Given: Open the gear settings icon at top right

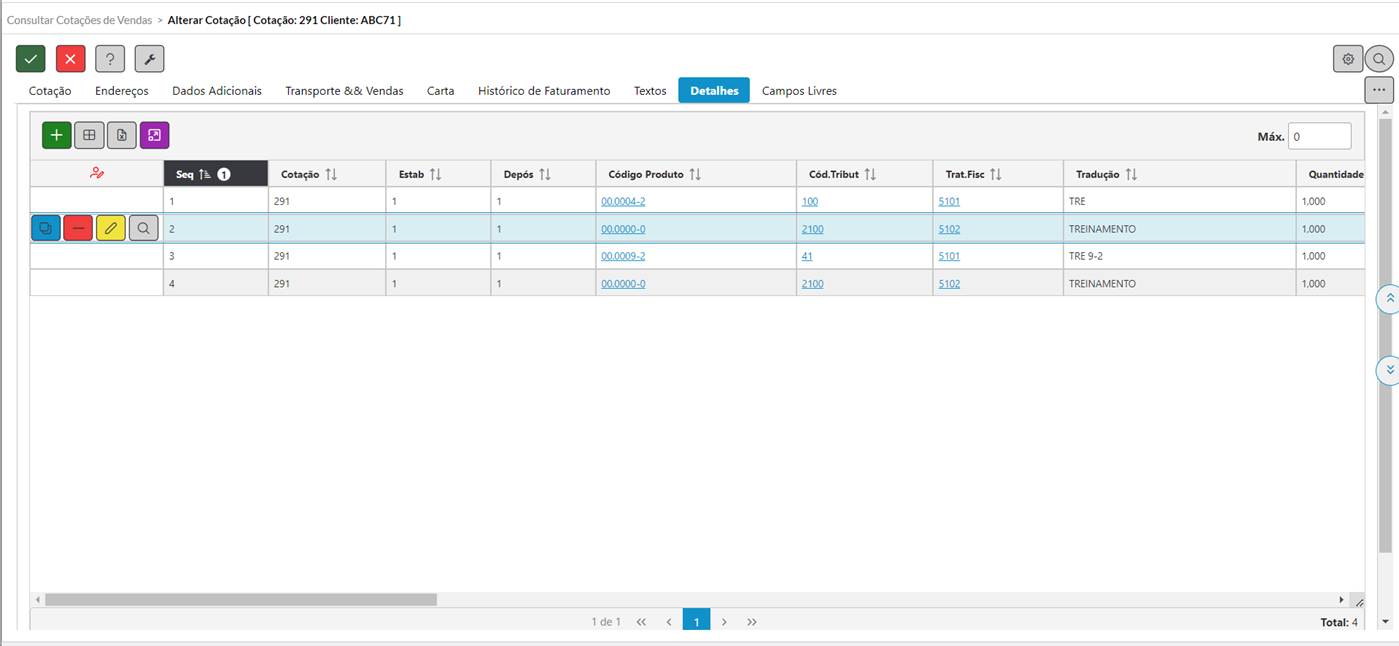Looking at the screenshot, I should tap(1347, 59).
